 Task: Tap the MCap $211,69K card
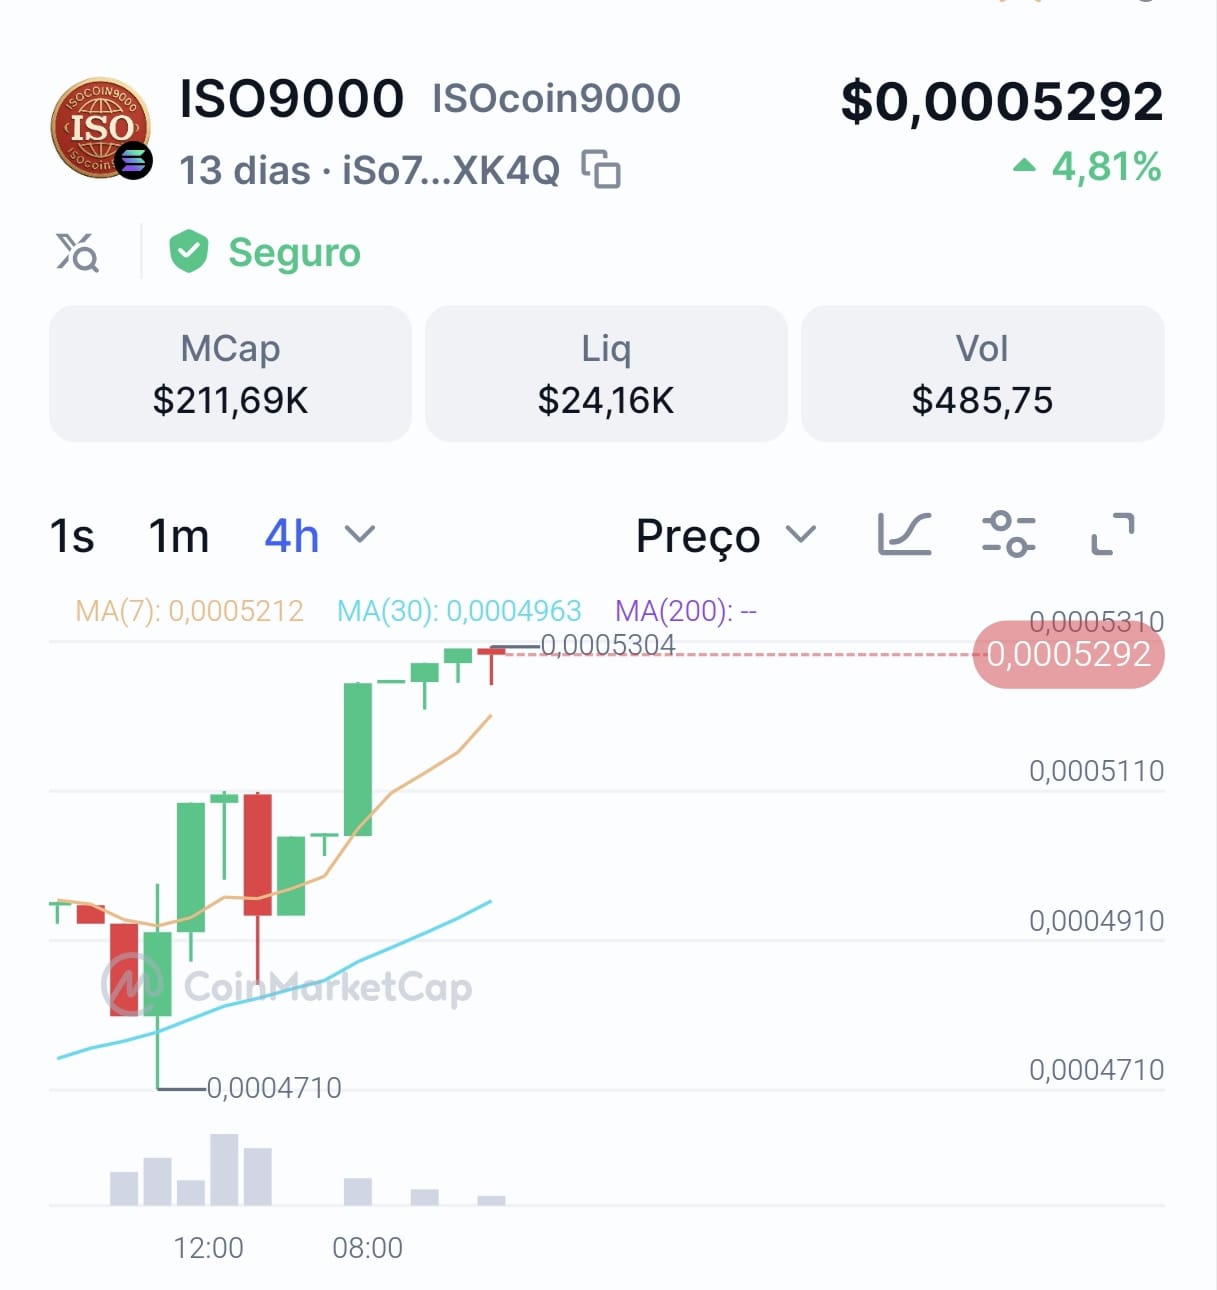point(230,374)
